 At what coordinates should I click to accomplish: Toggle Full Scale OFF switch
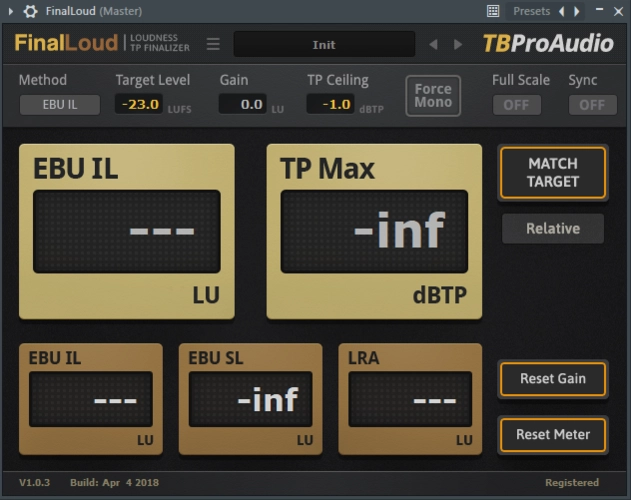pos(517,105)
